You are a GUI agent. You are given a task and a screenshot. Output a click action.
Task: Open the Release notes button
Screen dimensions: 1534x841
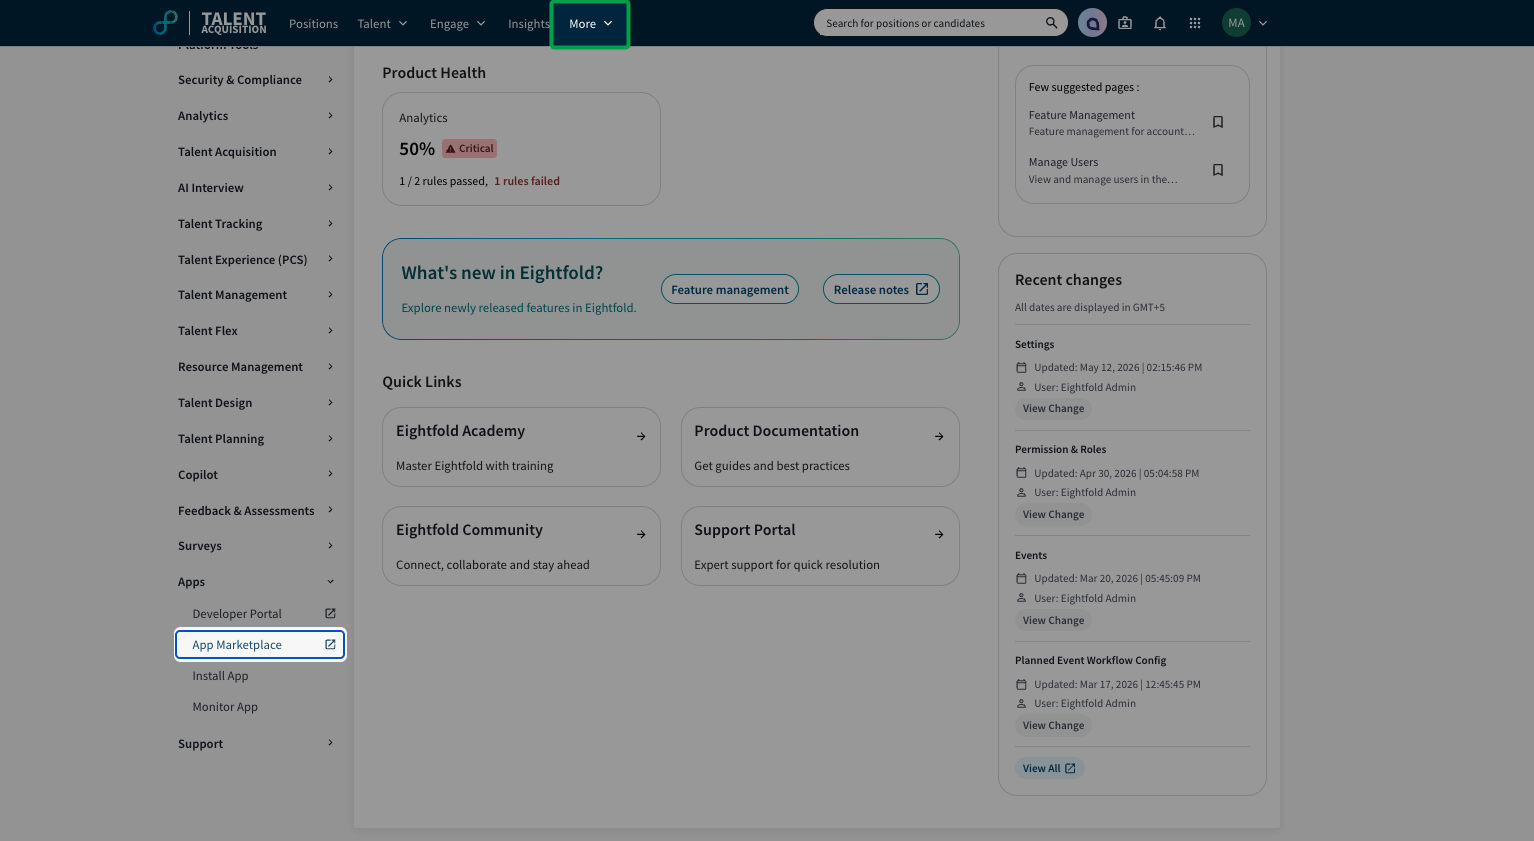pos(881,290)
